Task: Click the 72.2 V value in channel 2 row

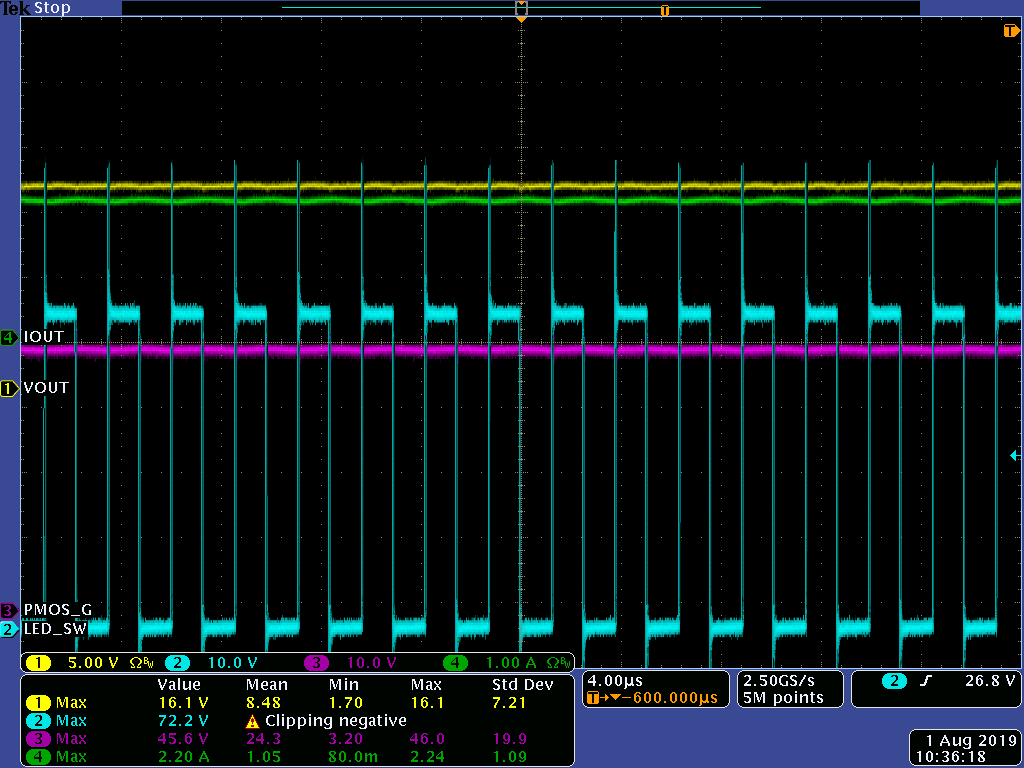Action: [183, 721]
